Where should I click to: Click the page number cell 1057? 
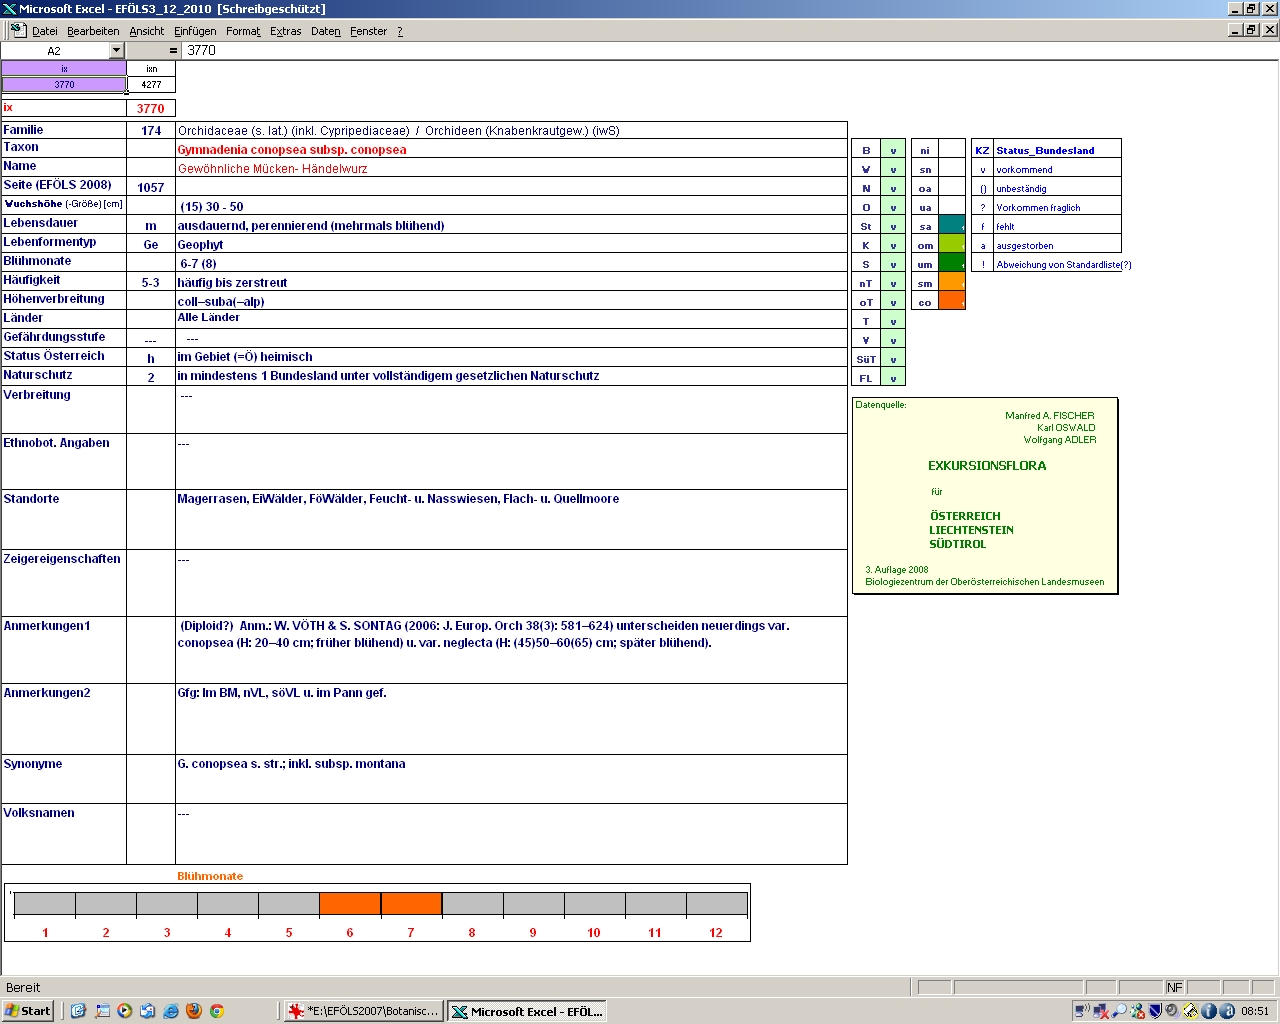[x=151, y=188]
